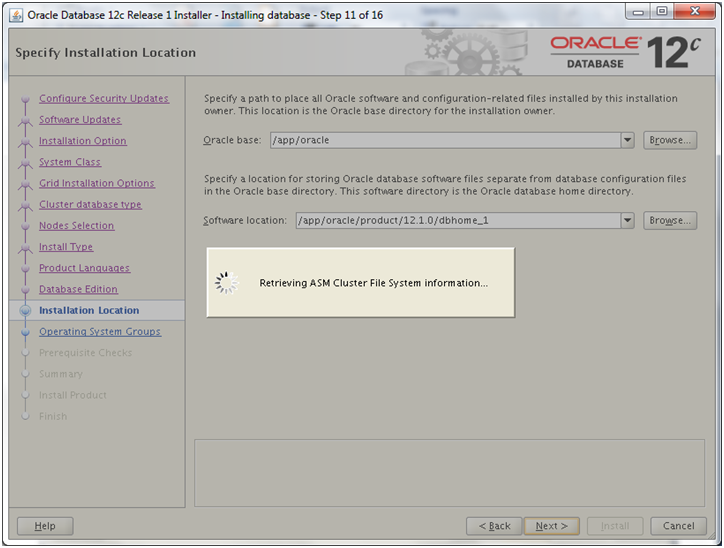Click the spinning progress indicator icon
724x548 pixels.
pyautogui.click(x=226, y=283)
